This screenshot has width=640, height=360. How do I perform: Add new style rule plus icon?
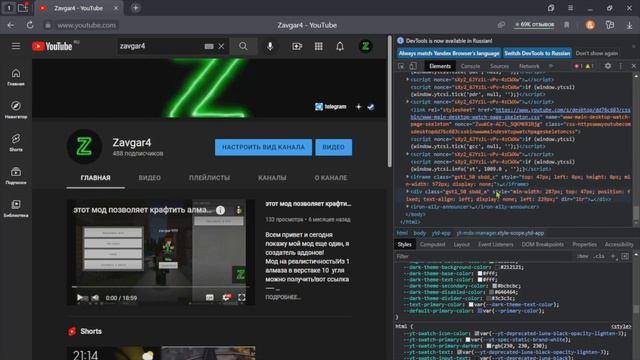613,256
